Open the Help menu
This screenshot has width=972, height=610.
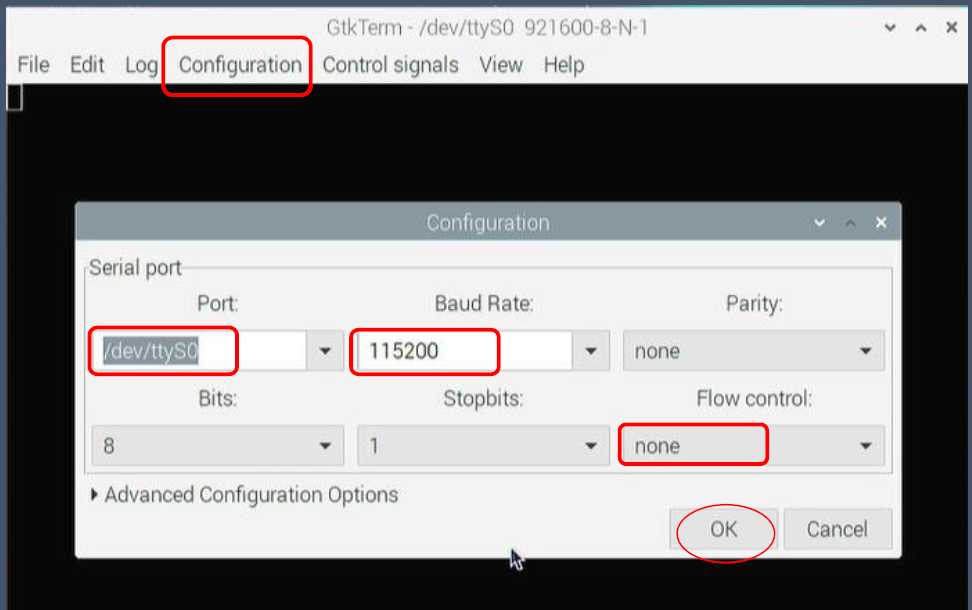click(563, 65)
